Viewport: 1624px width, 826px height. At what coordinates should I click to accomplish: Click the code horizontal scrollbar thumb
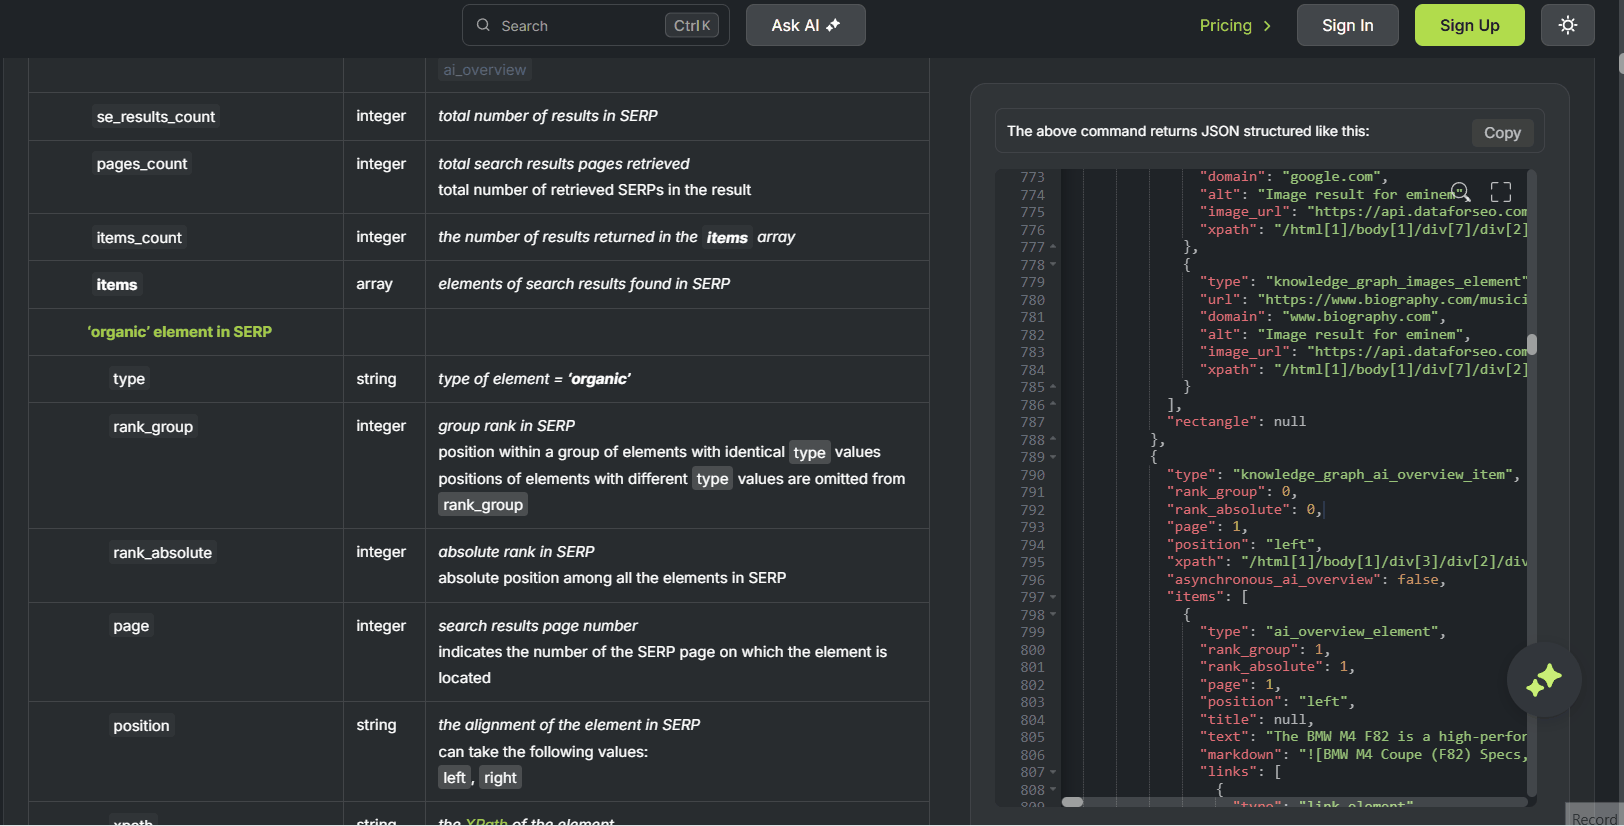(1072, 802)
